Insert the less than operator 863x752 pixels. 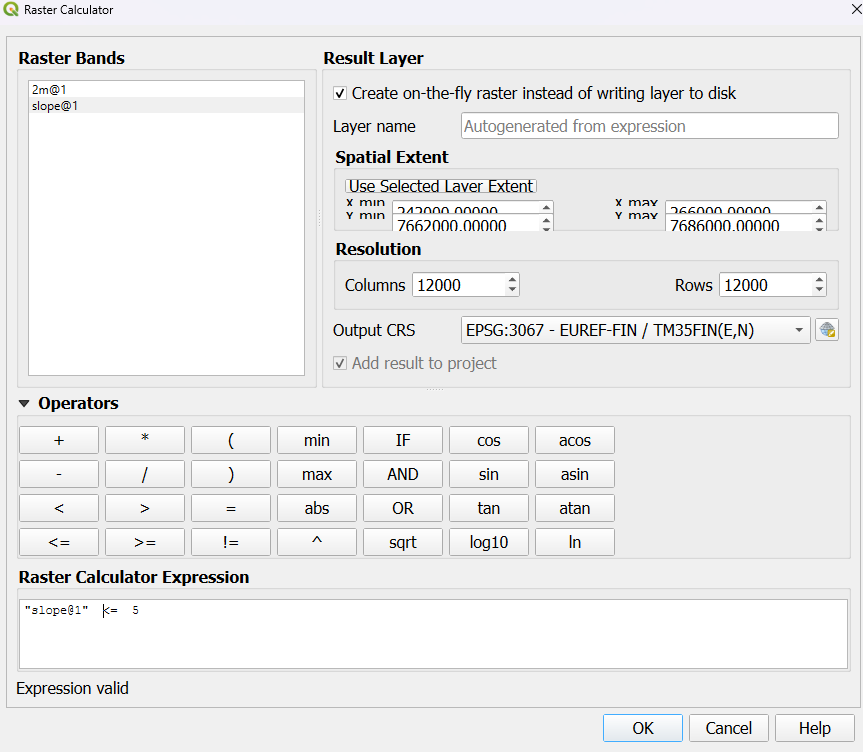(x=59, y=508)
